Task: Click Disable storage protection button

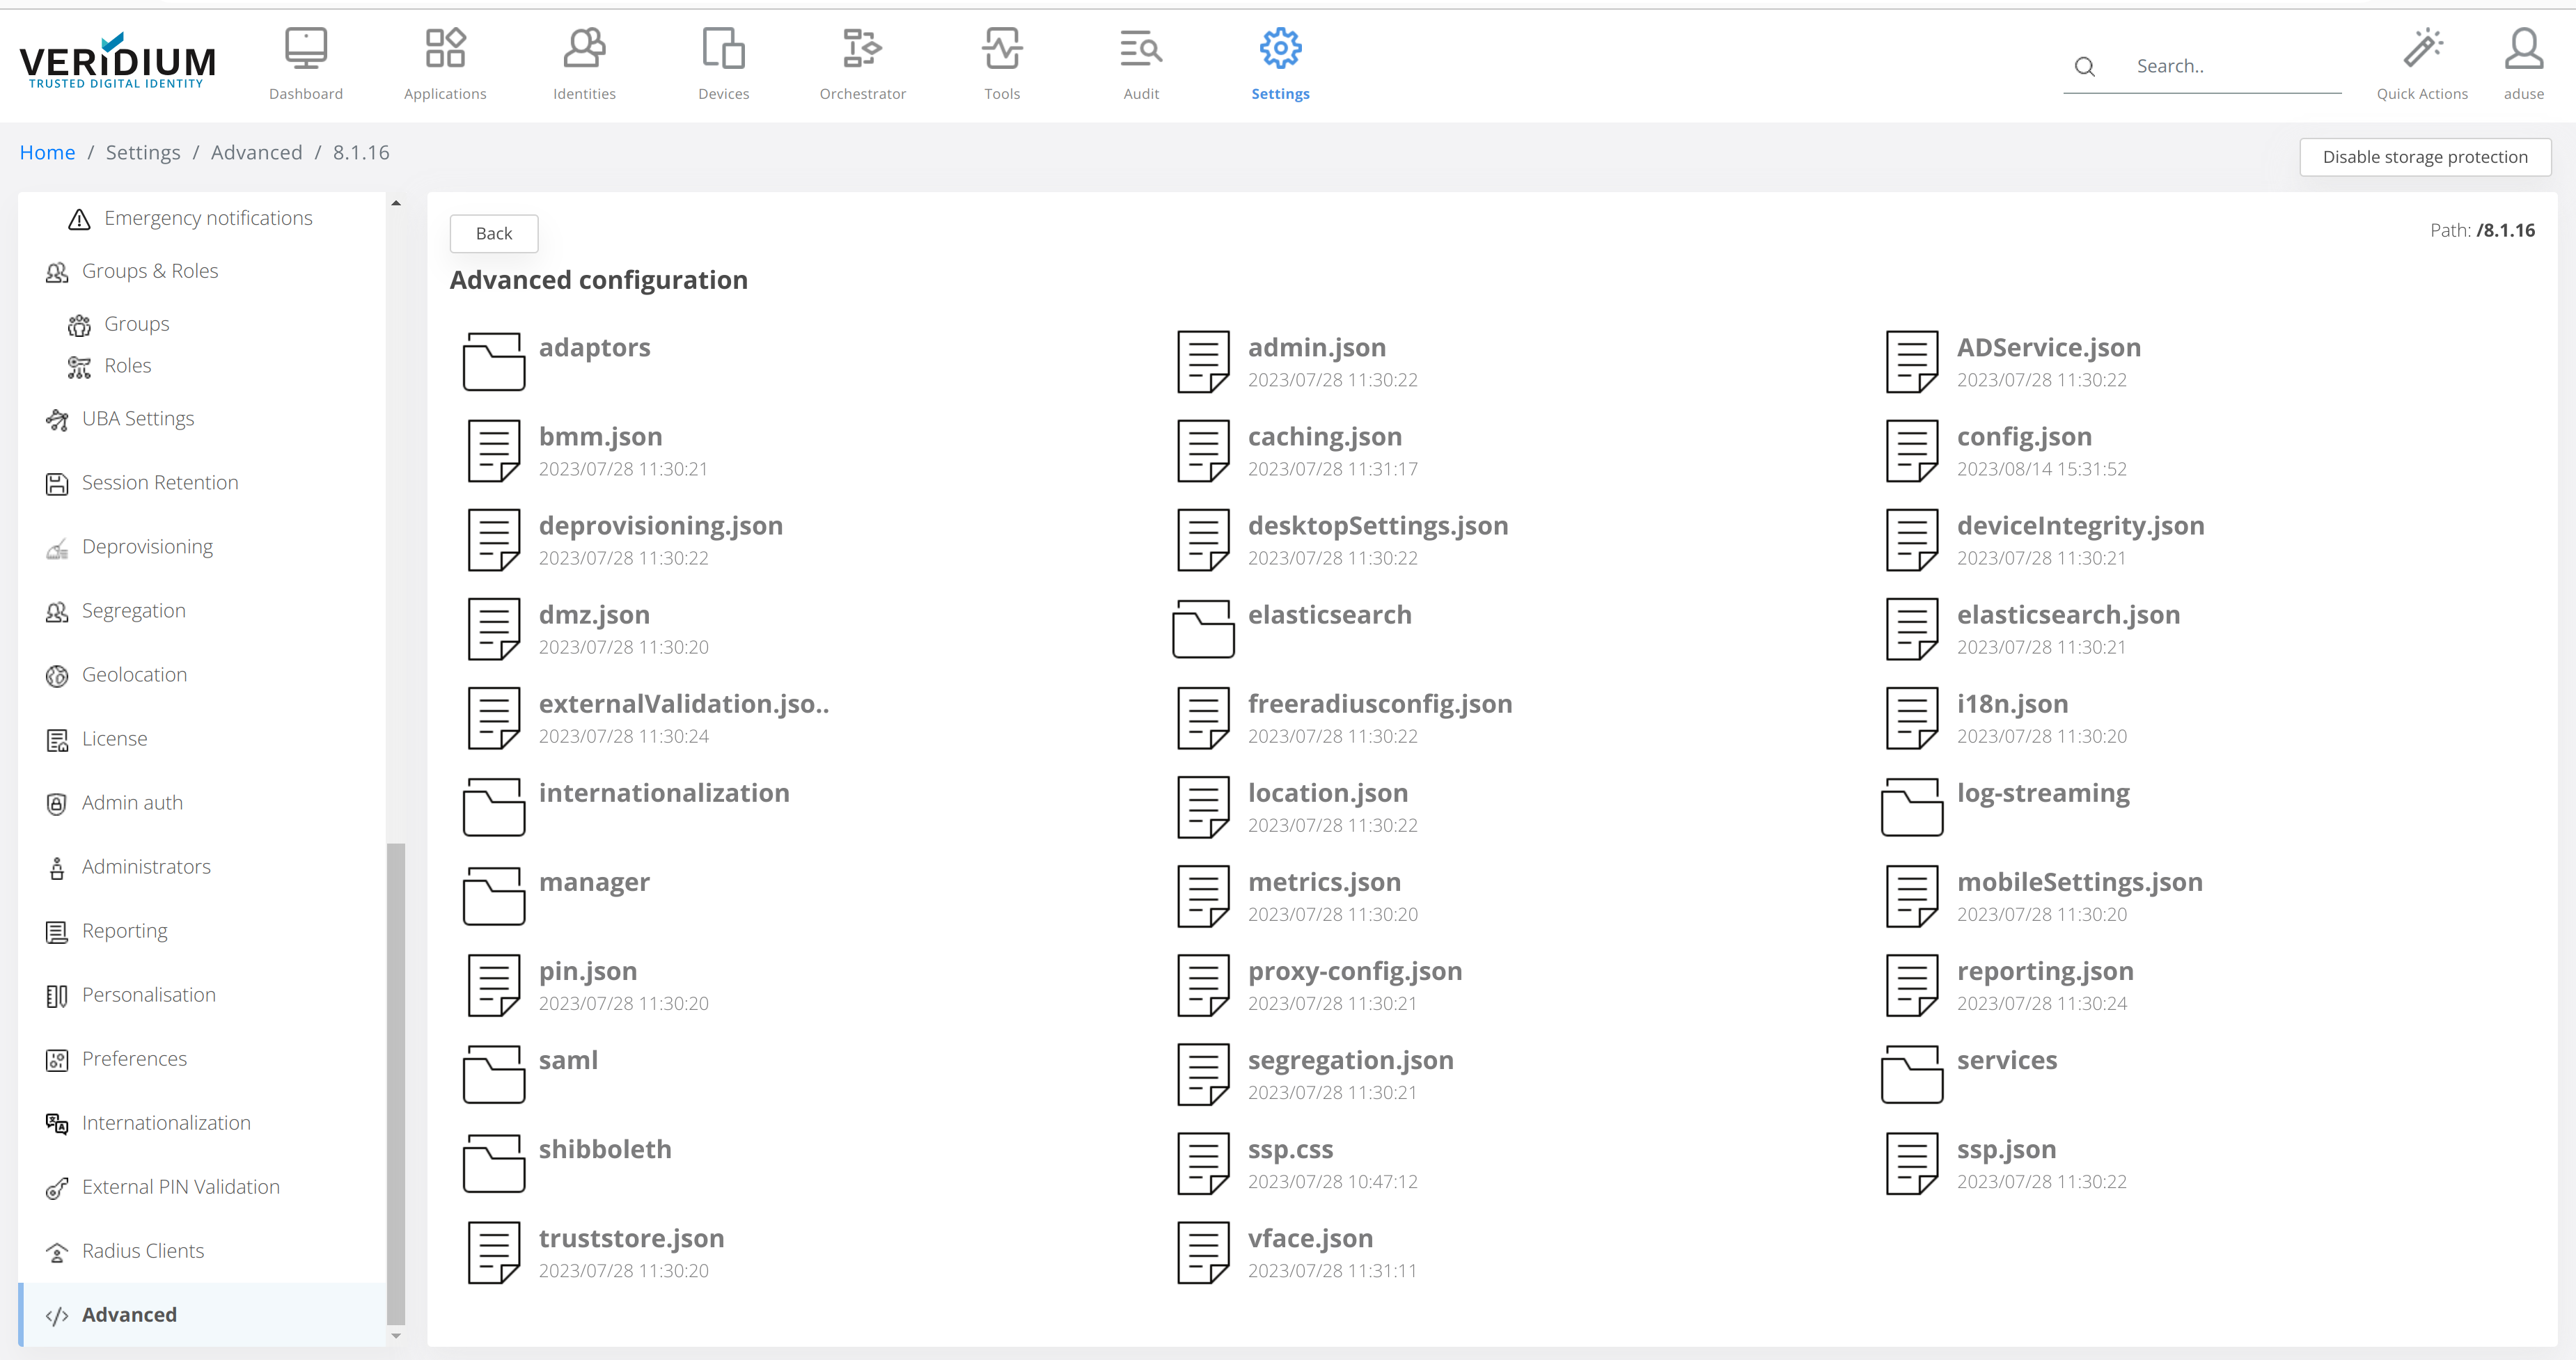Action: click(x=2424, y=157)
